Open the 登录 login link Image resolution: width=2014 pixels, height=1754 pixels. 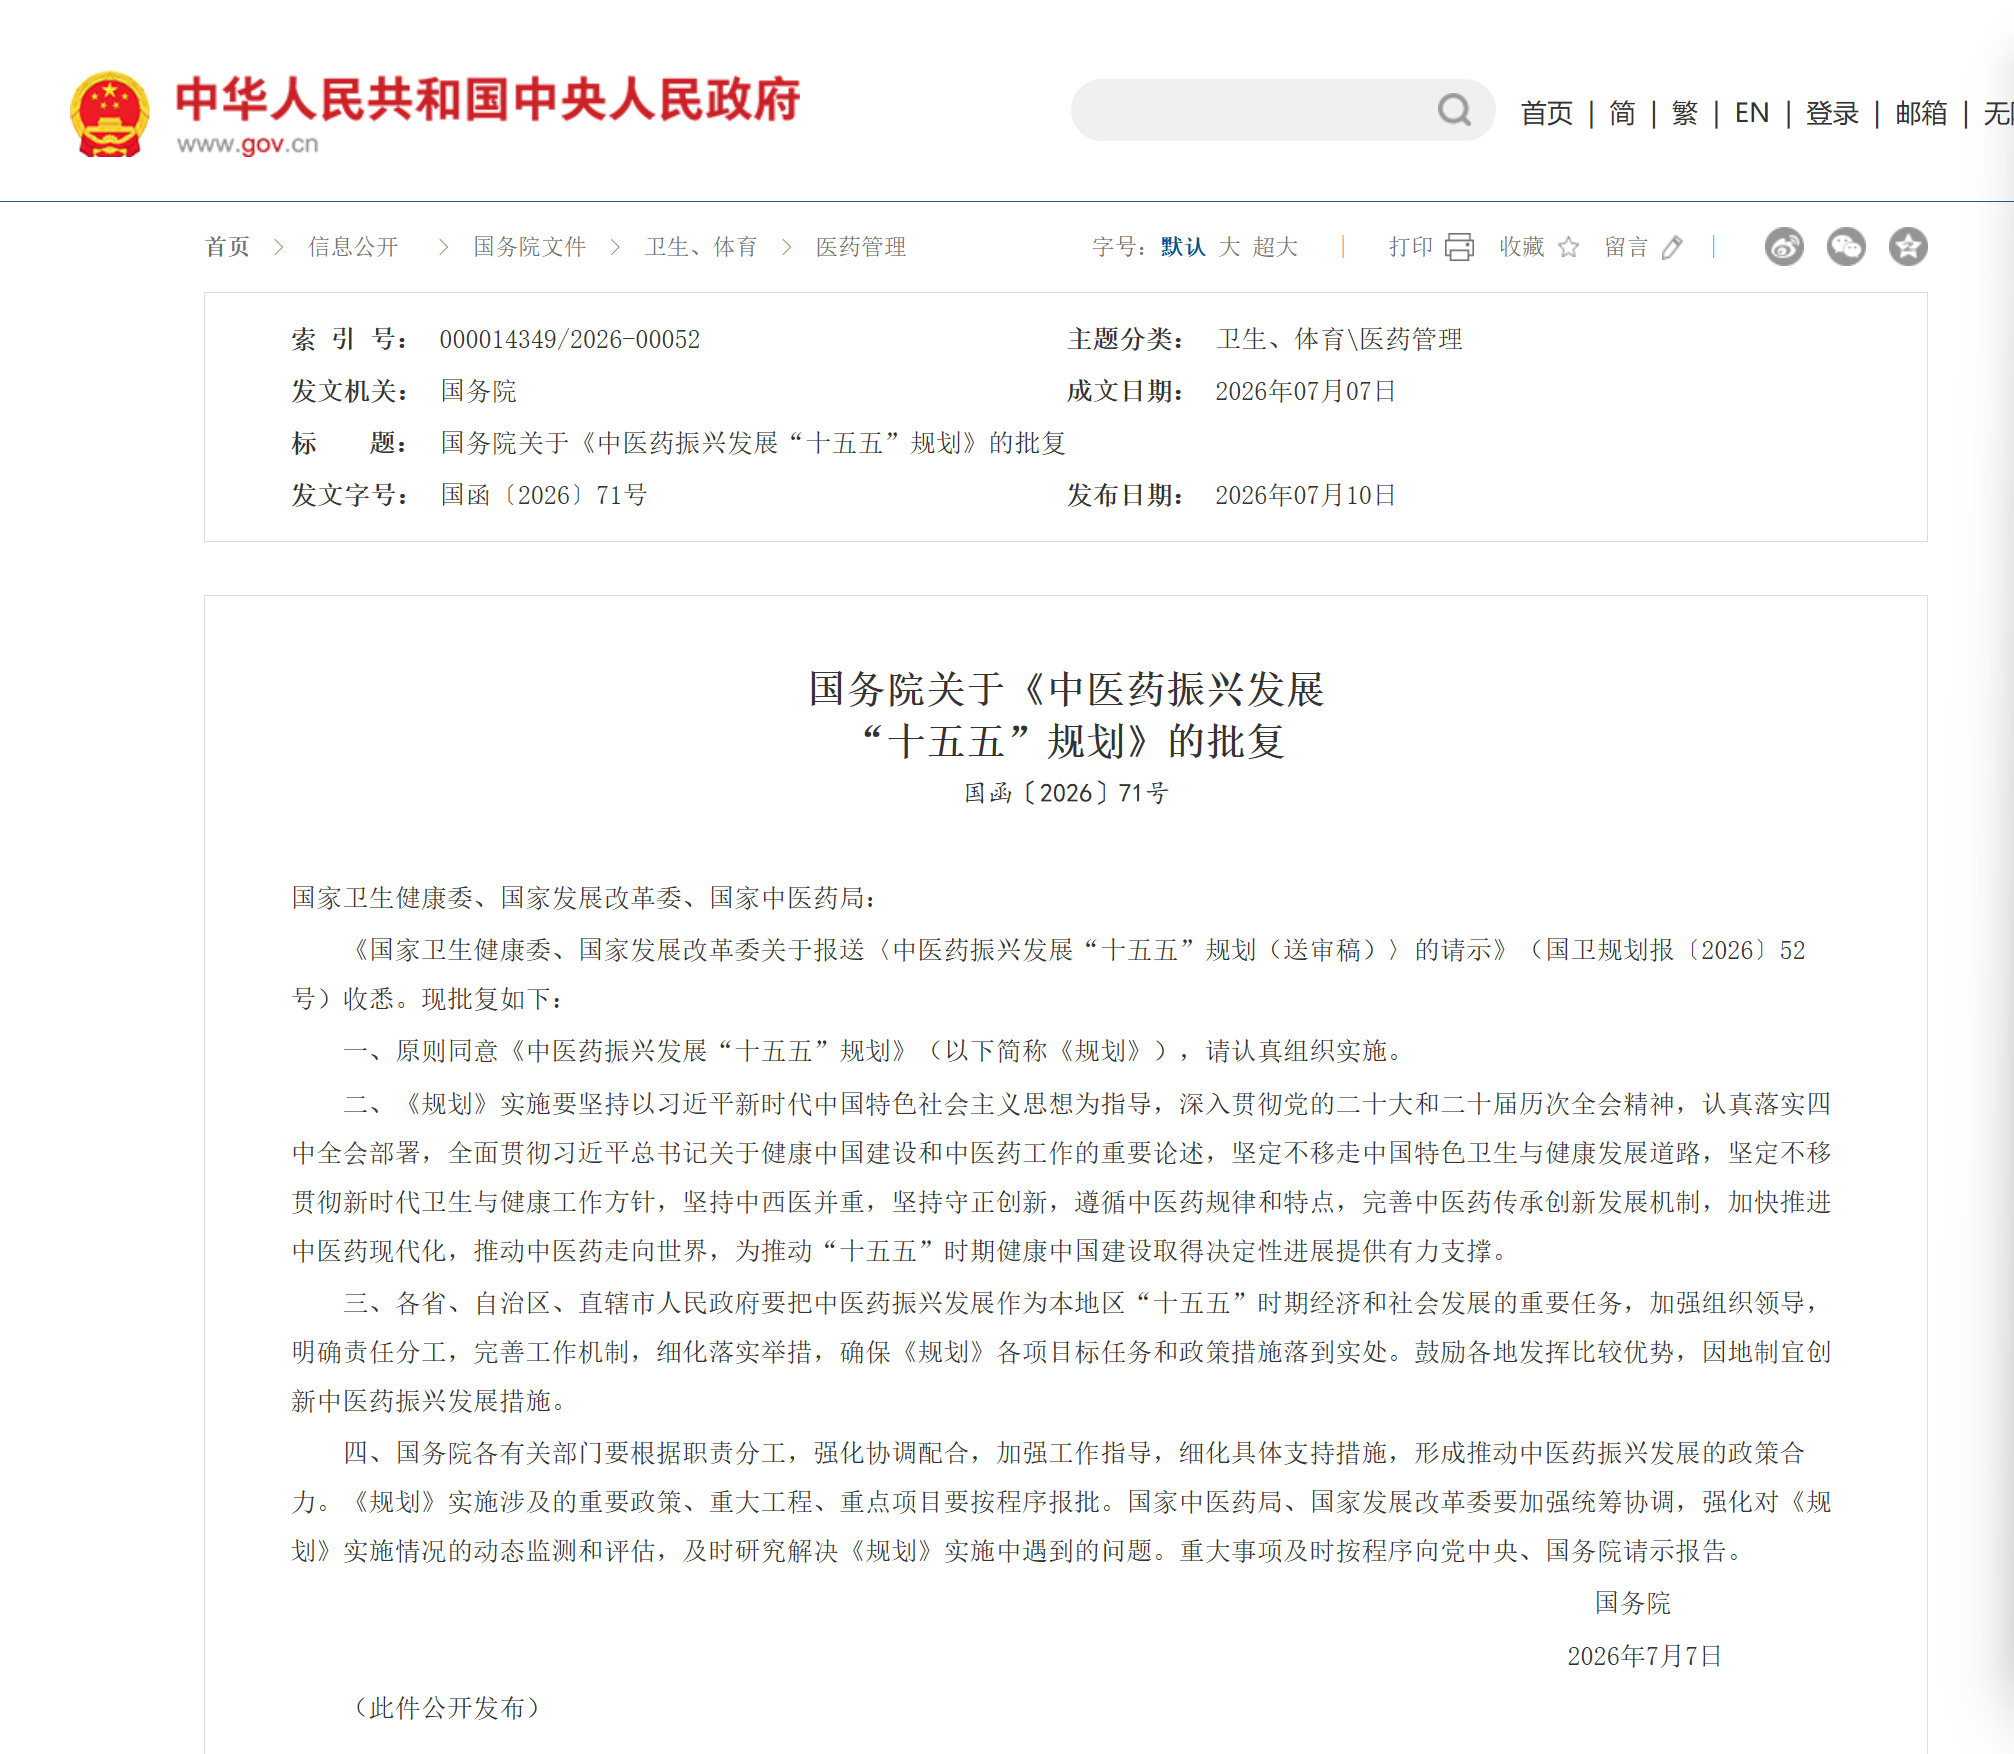pyautogui.click(x=1832, y=113)
